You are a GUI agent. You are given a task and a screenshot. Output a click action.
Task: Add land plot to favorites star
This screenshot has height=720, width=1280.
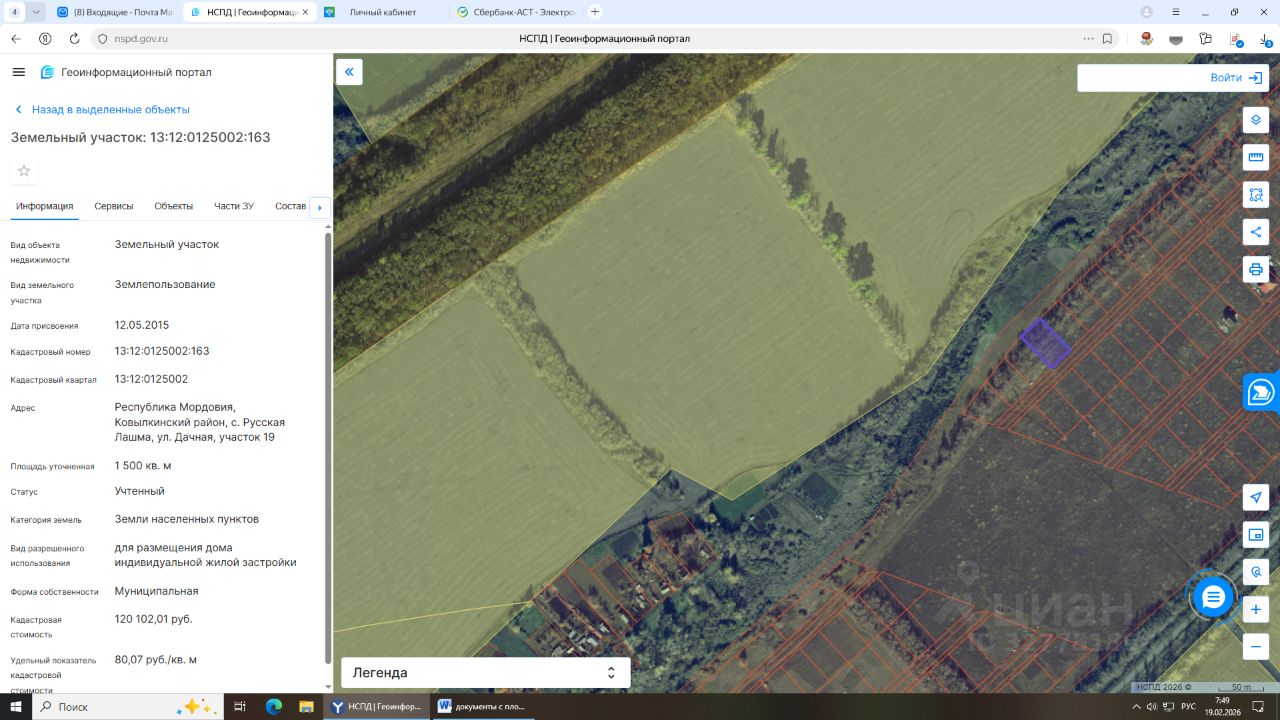(x=24, y=171)
